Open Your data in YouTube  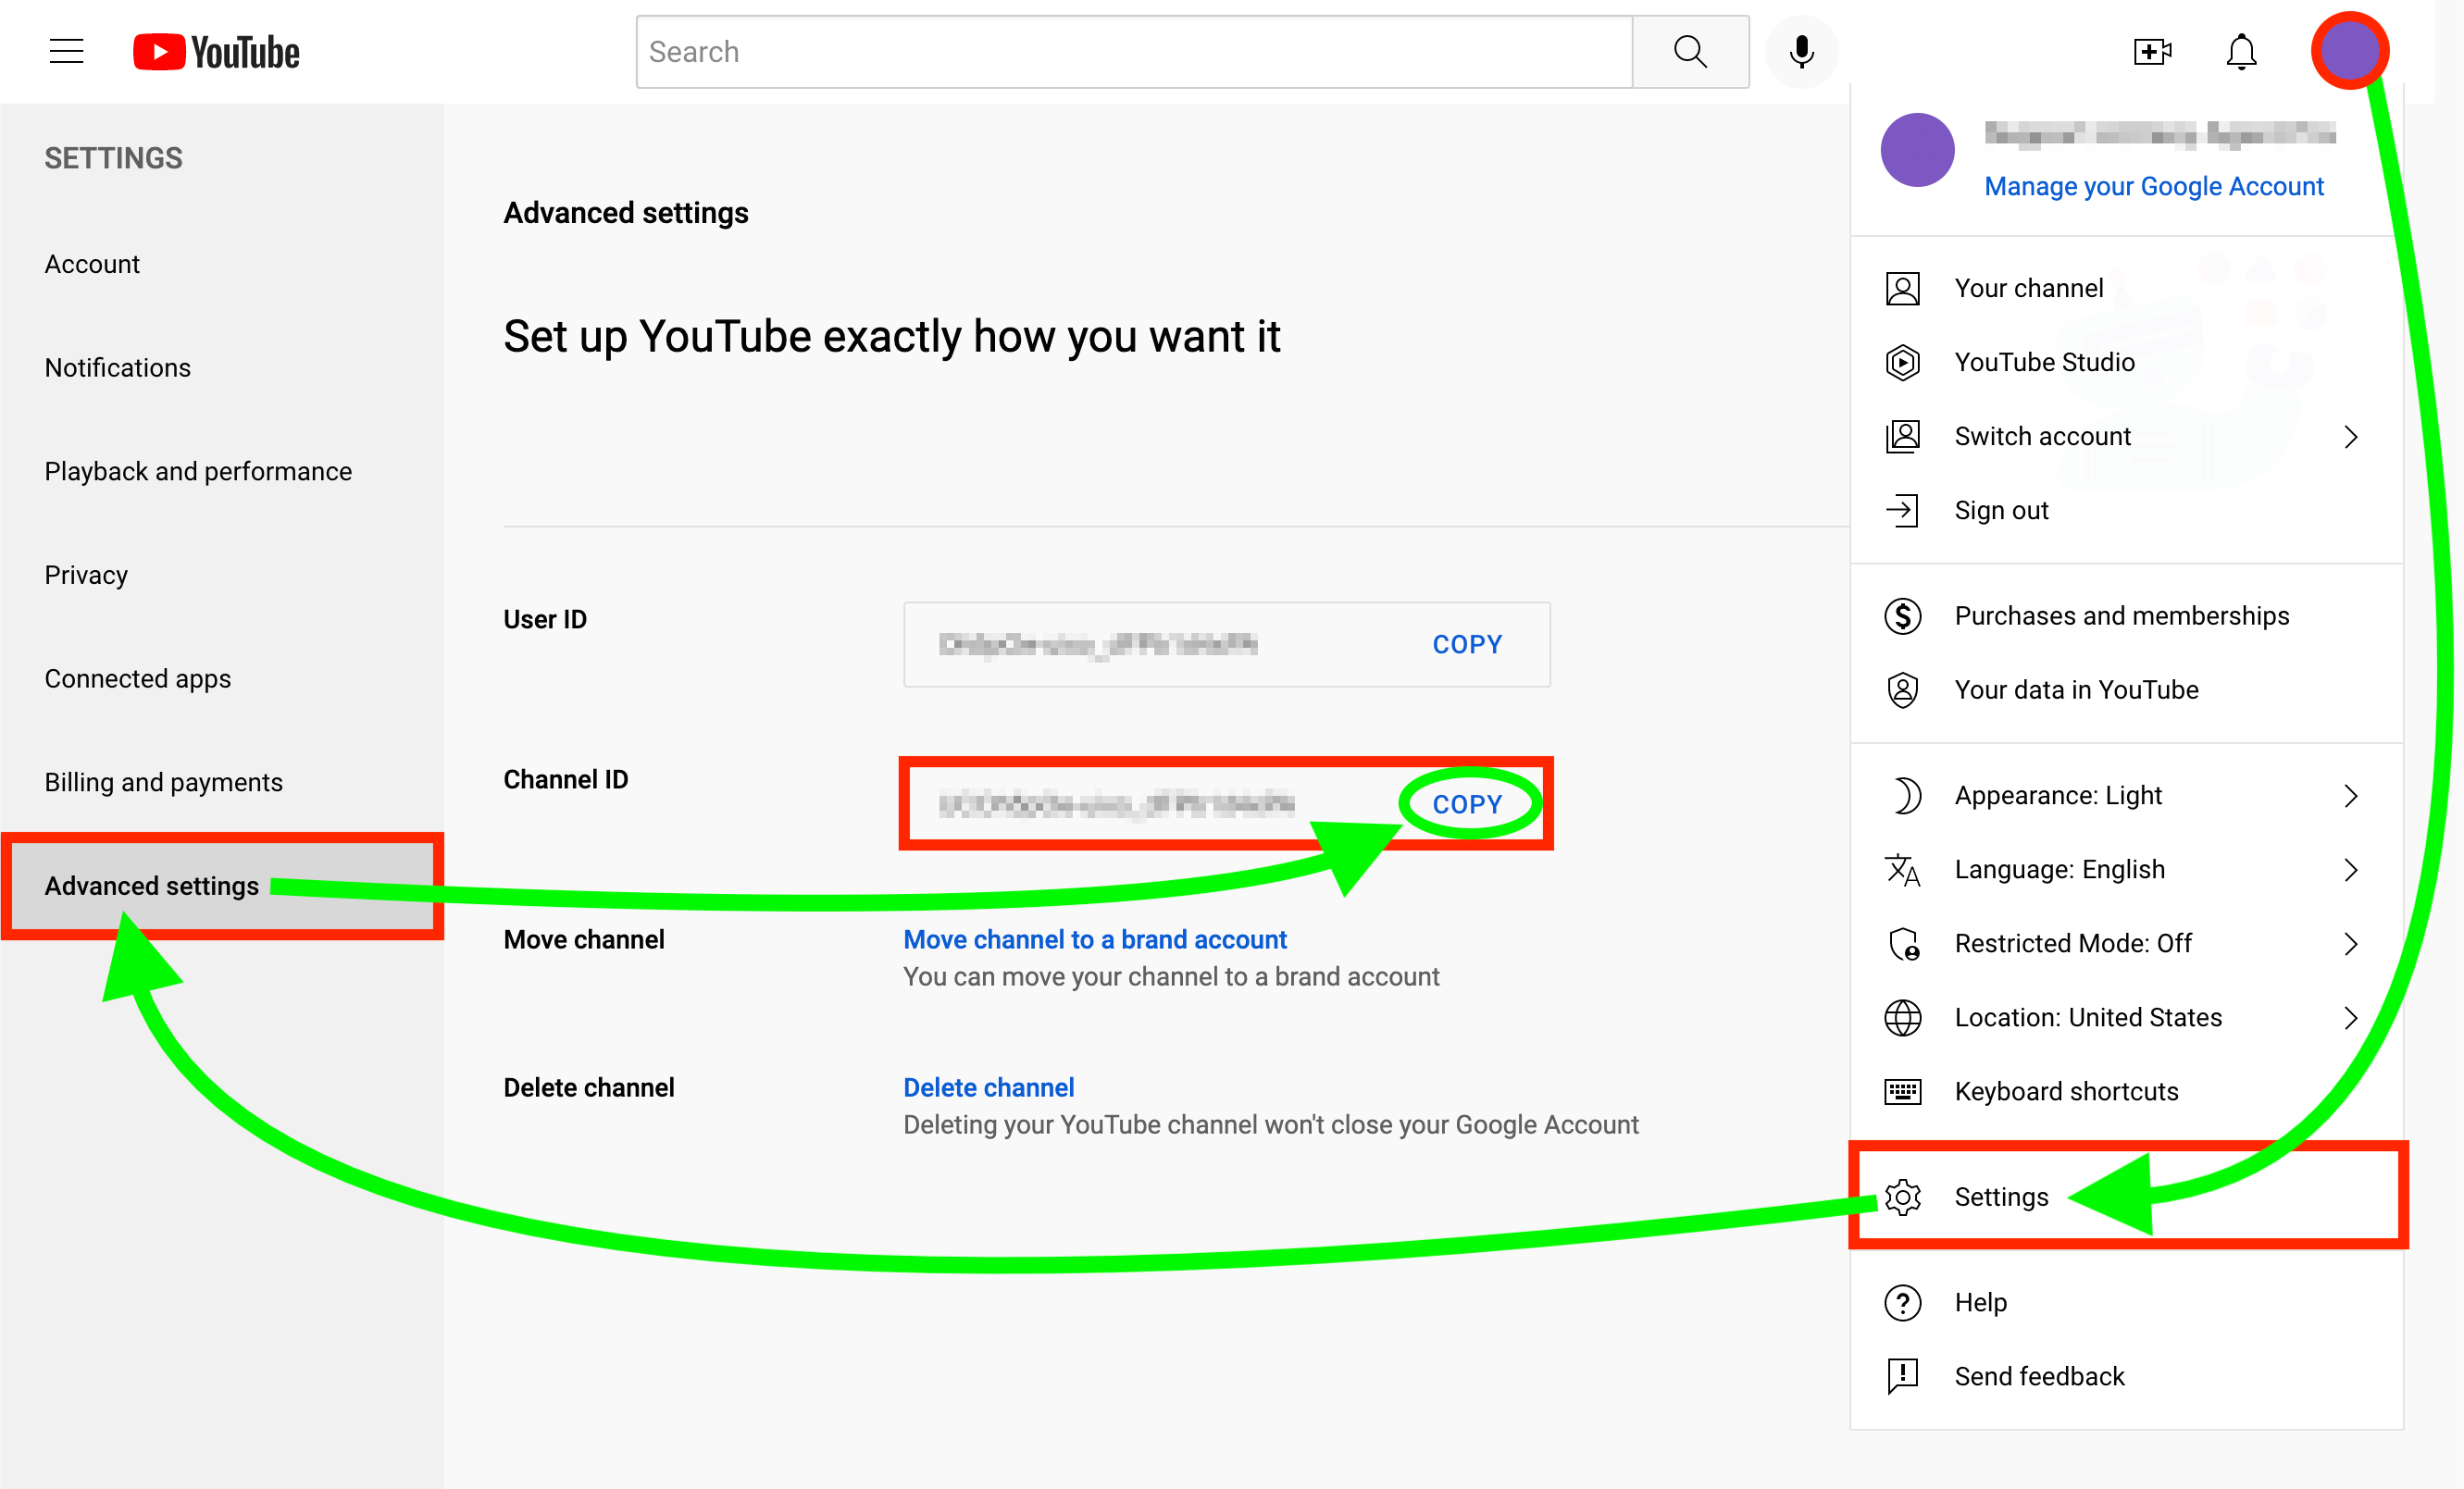click(2126, 690)
